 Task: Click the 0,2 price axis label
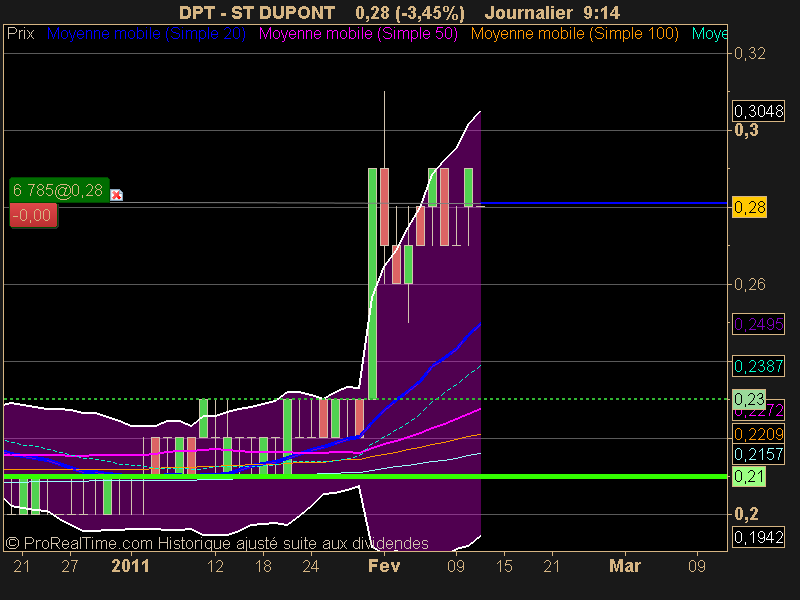(x=746, y=514)
